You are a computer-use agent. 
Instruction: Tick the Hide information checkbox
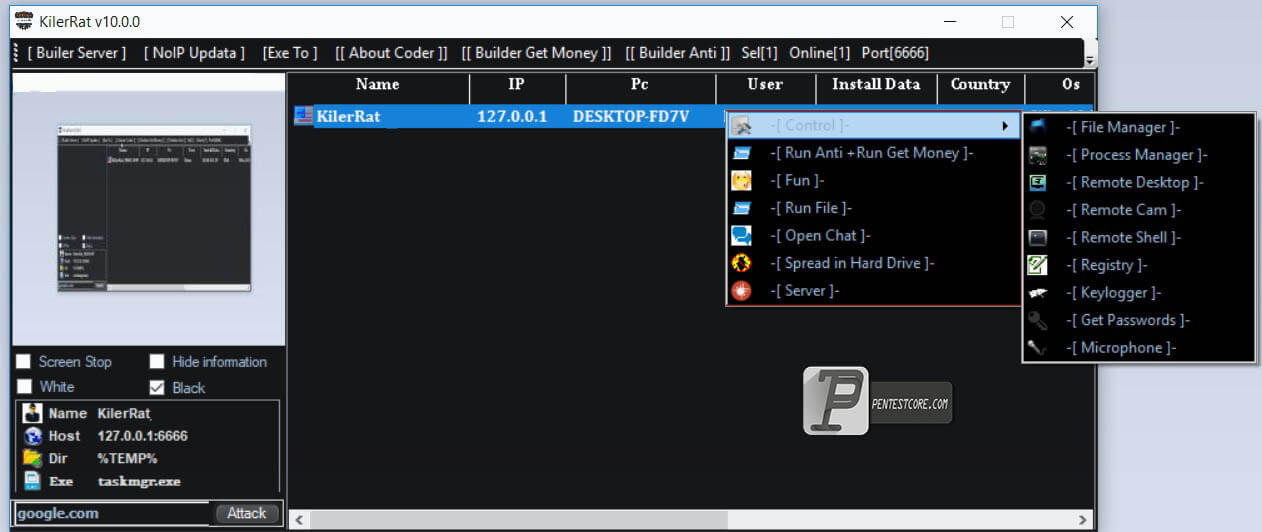tap(156, 362)
